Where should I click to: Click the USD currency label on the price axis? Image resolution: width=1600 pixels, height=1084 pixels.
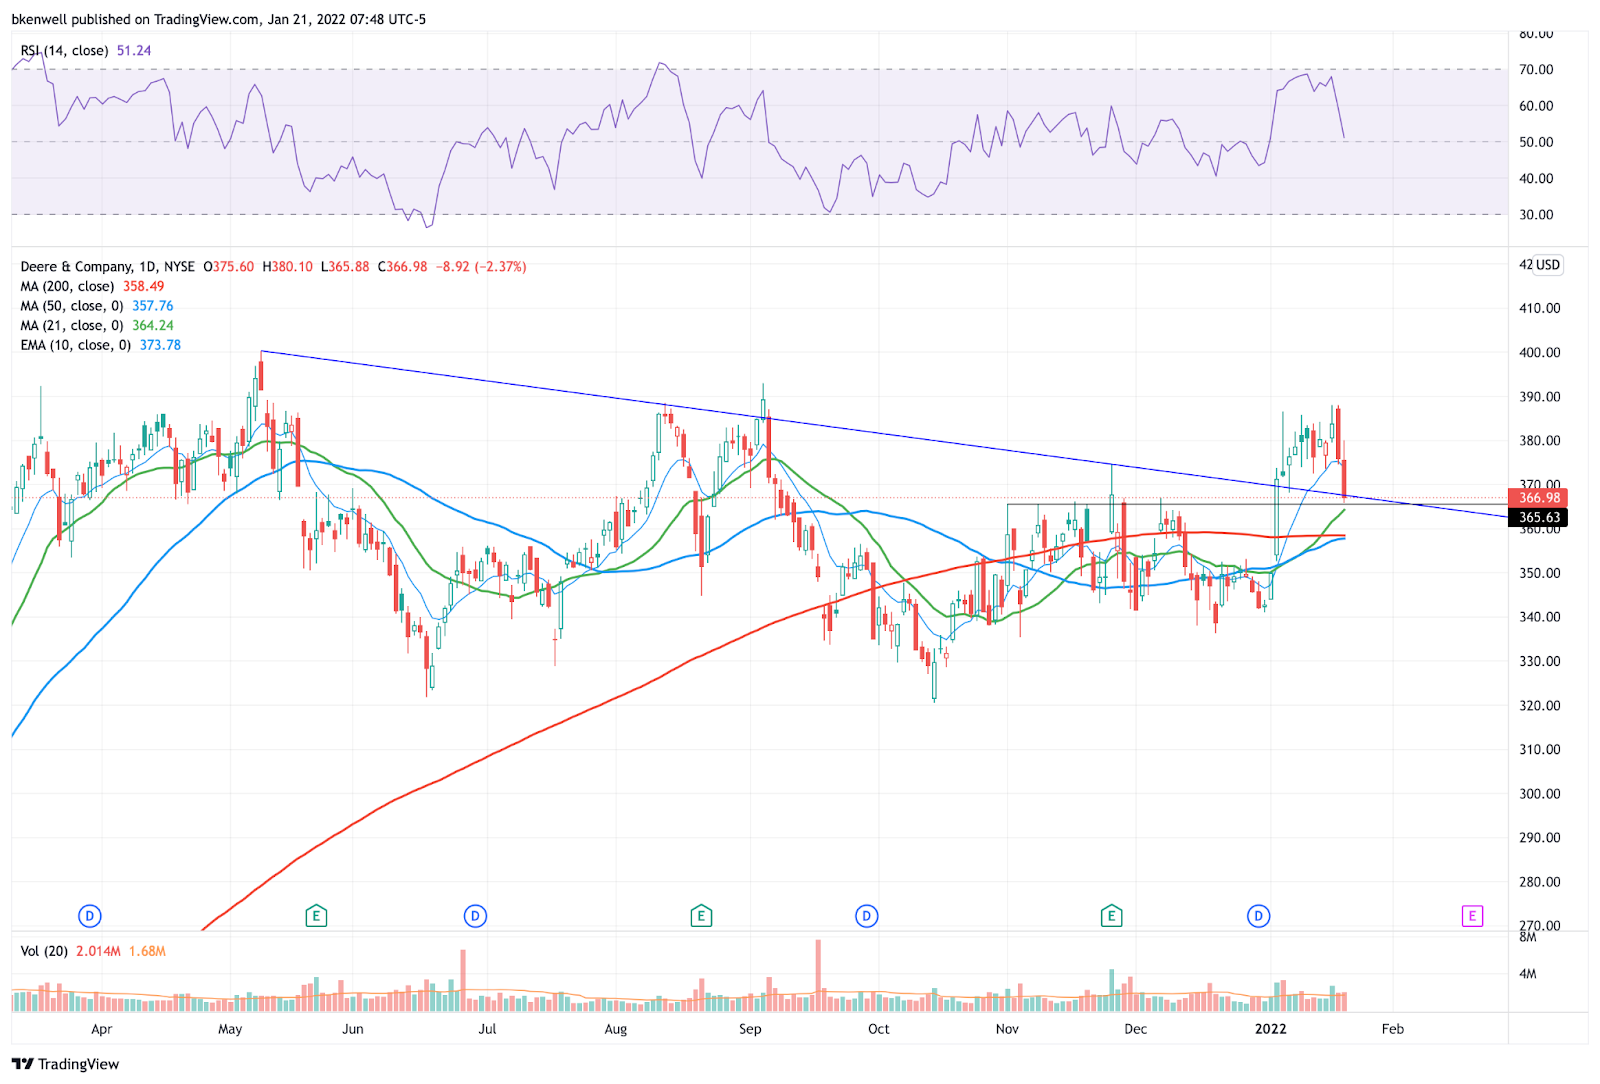[1547, 265]
